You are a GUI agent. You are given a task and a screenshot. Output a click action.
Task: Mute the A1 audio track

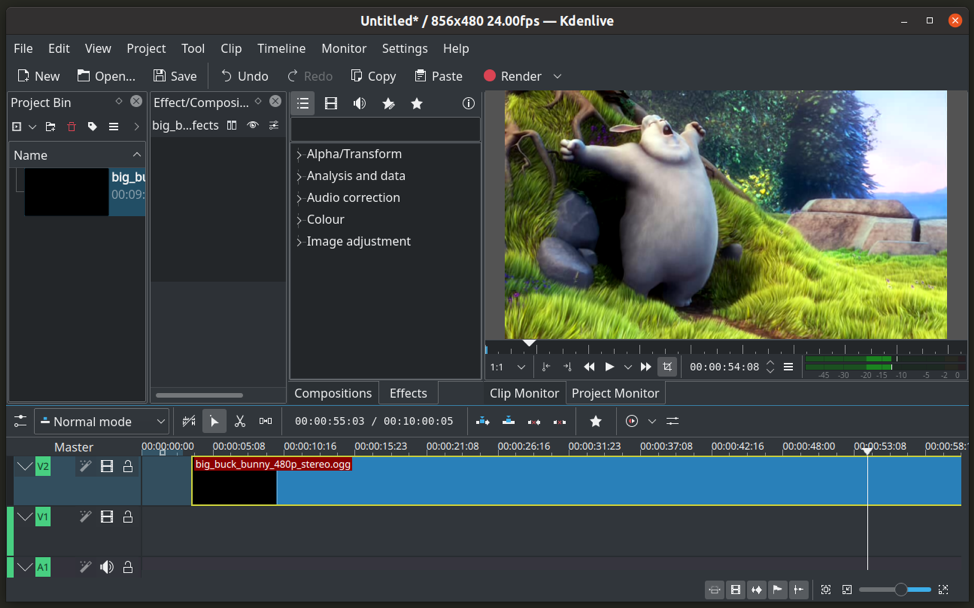(x=107, y=567)
